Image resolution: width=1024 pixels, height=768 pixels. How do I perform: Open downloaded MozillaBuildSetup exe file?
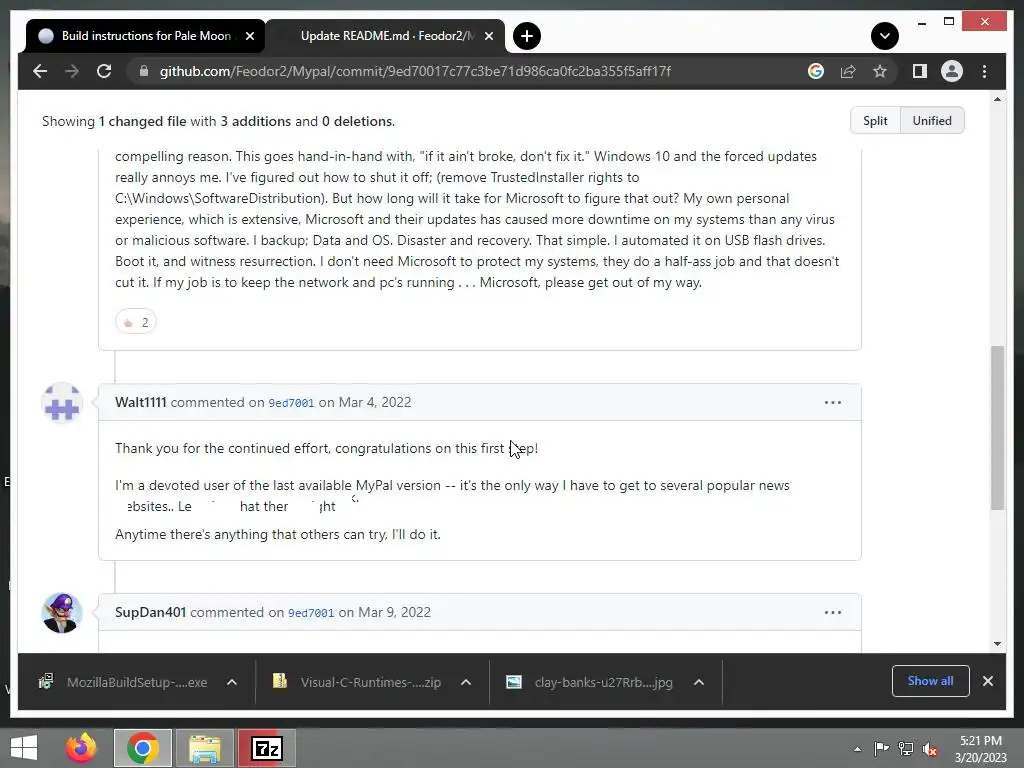click(124, 682)
